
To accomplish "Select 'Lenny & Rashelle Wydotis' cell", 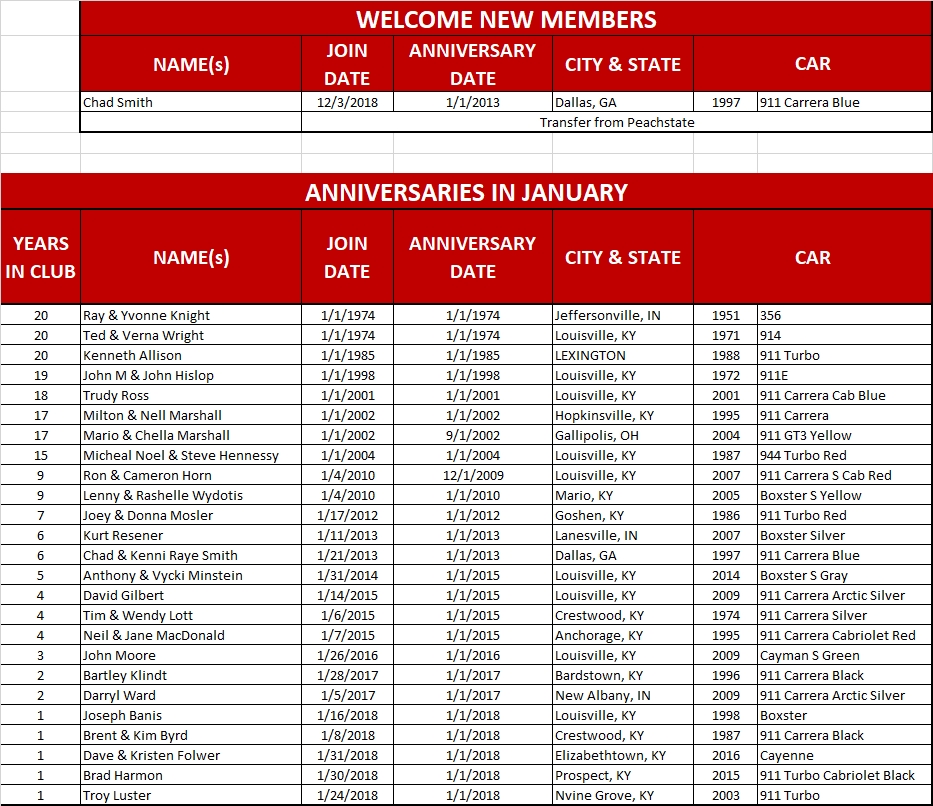I will [191, 495].
